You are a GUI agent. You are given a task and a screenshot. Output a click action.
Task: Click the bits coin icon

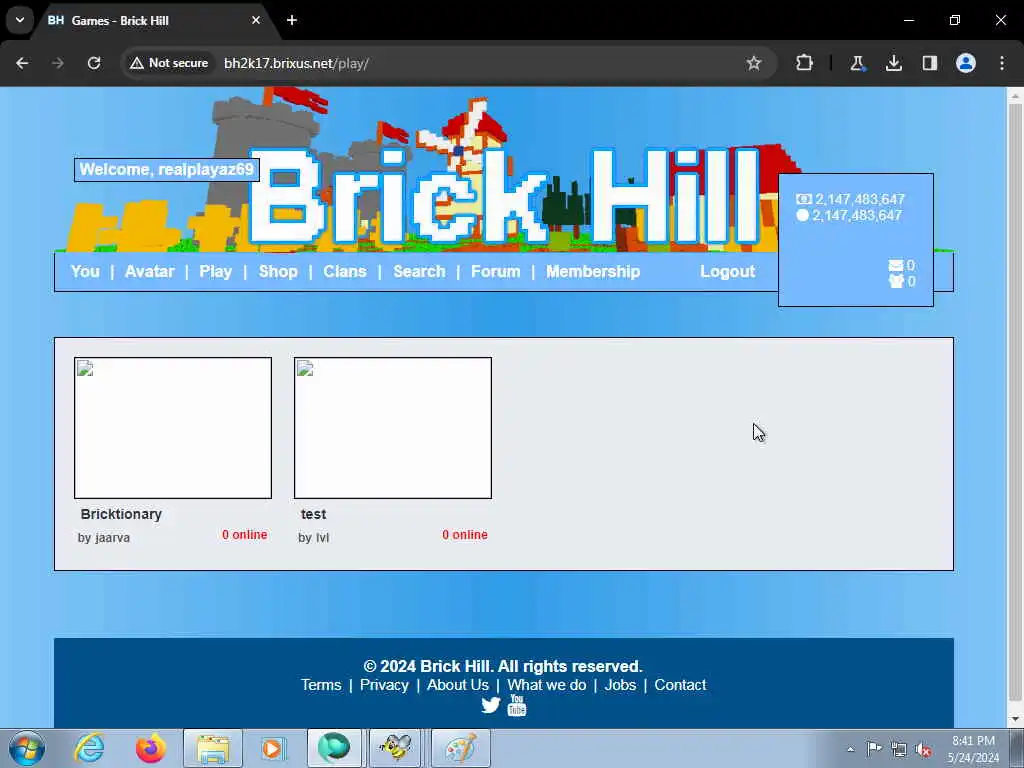click(x=803, y=215)
